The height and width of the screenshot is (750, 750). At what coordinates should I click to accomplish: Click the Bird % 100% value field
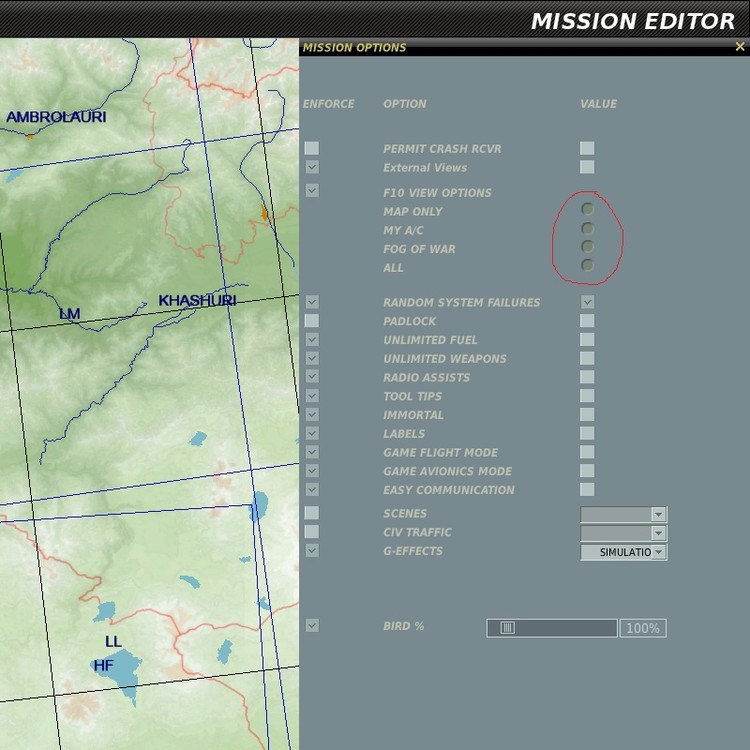[643, 628]
